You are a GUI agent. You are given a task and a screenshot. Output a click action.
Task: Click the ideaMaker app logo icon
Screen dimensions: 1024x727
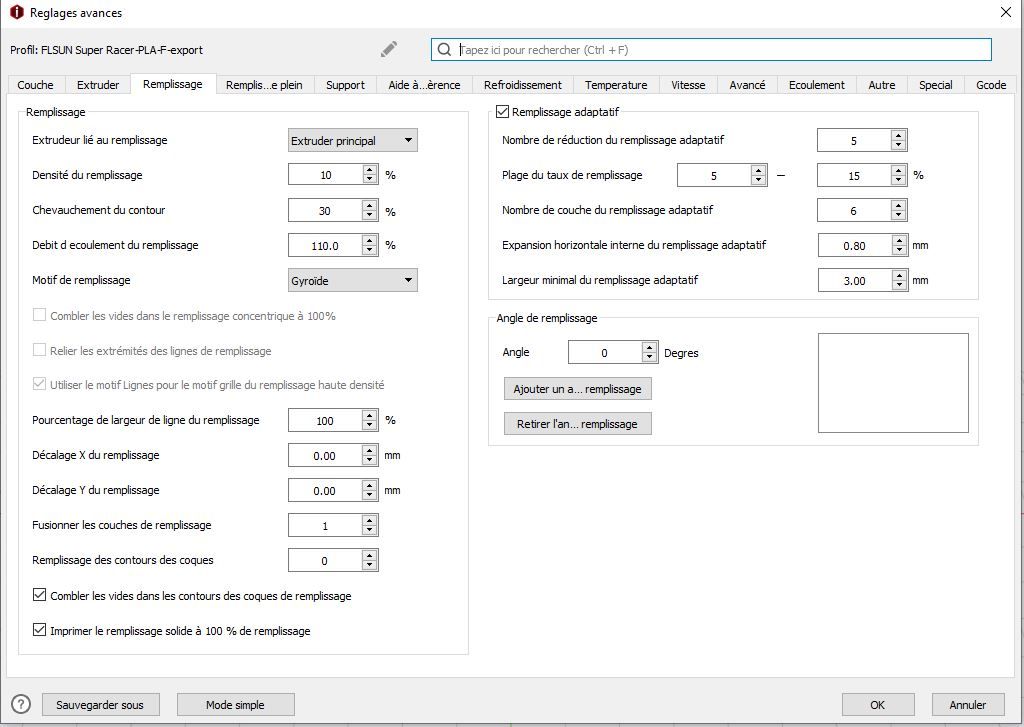point(16,12)
